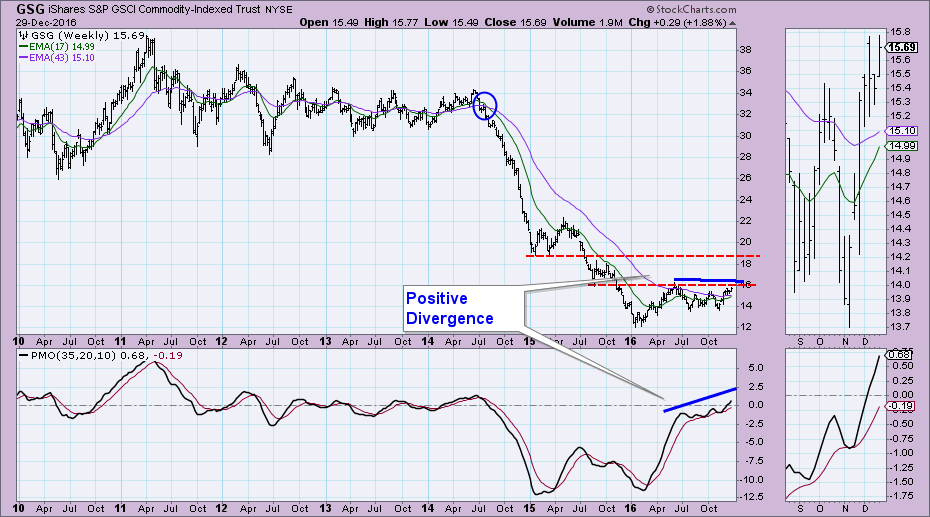Click the 15.8 level on the zoom thumbnail axis
Image resolution: width=930 pixels, height=517 pixels.
(900, 31)
